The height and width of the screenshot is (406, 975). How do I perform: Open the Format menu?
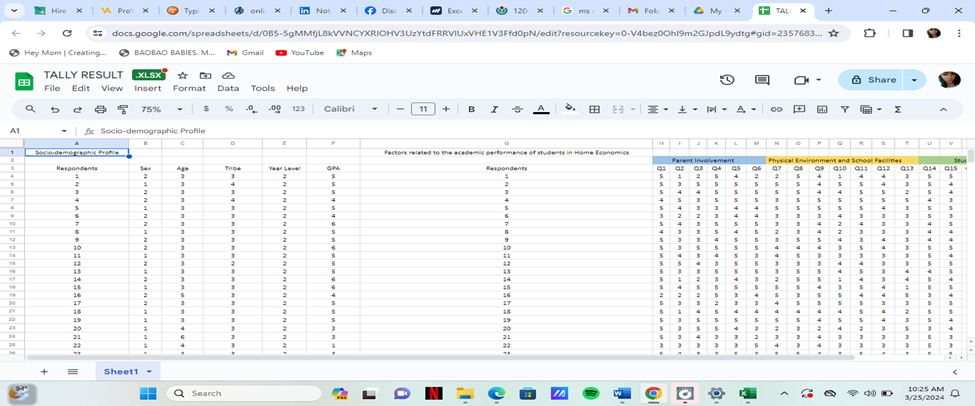click(189, 88)
